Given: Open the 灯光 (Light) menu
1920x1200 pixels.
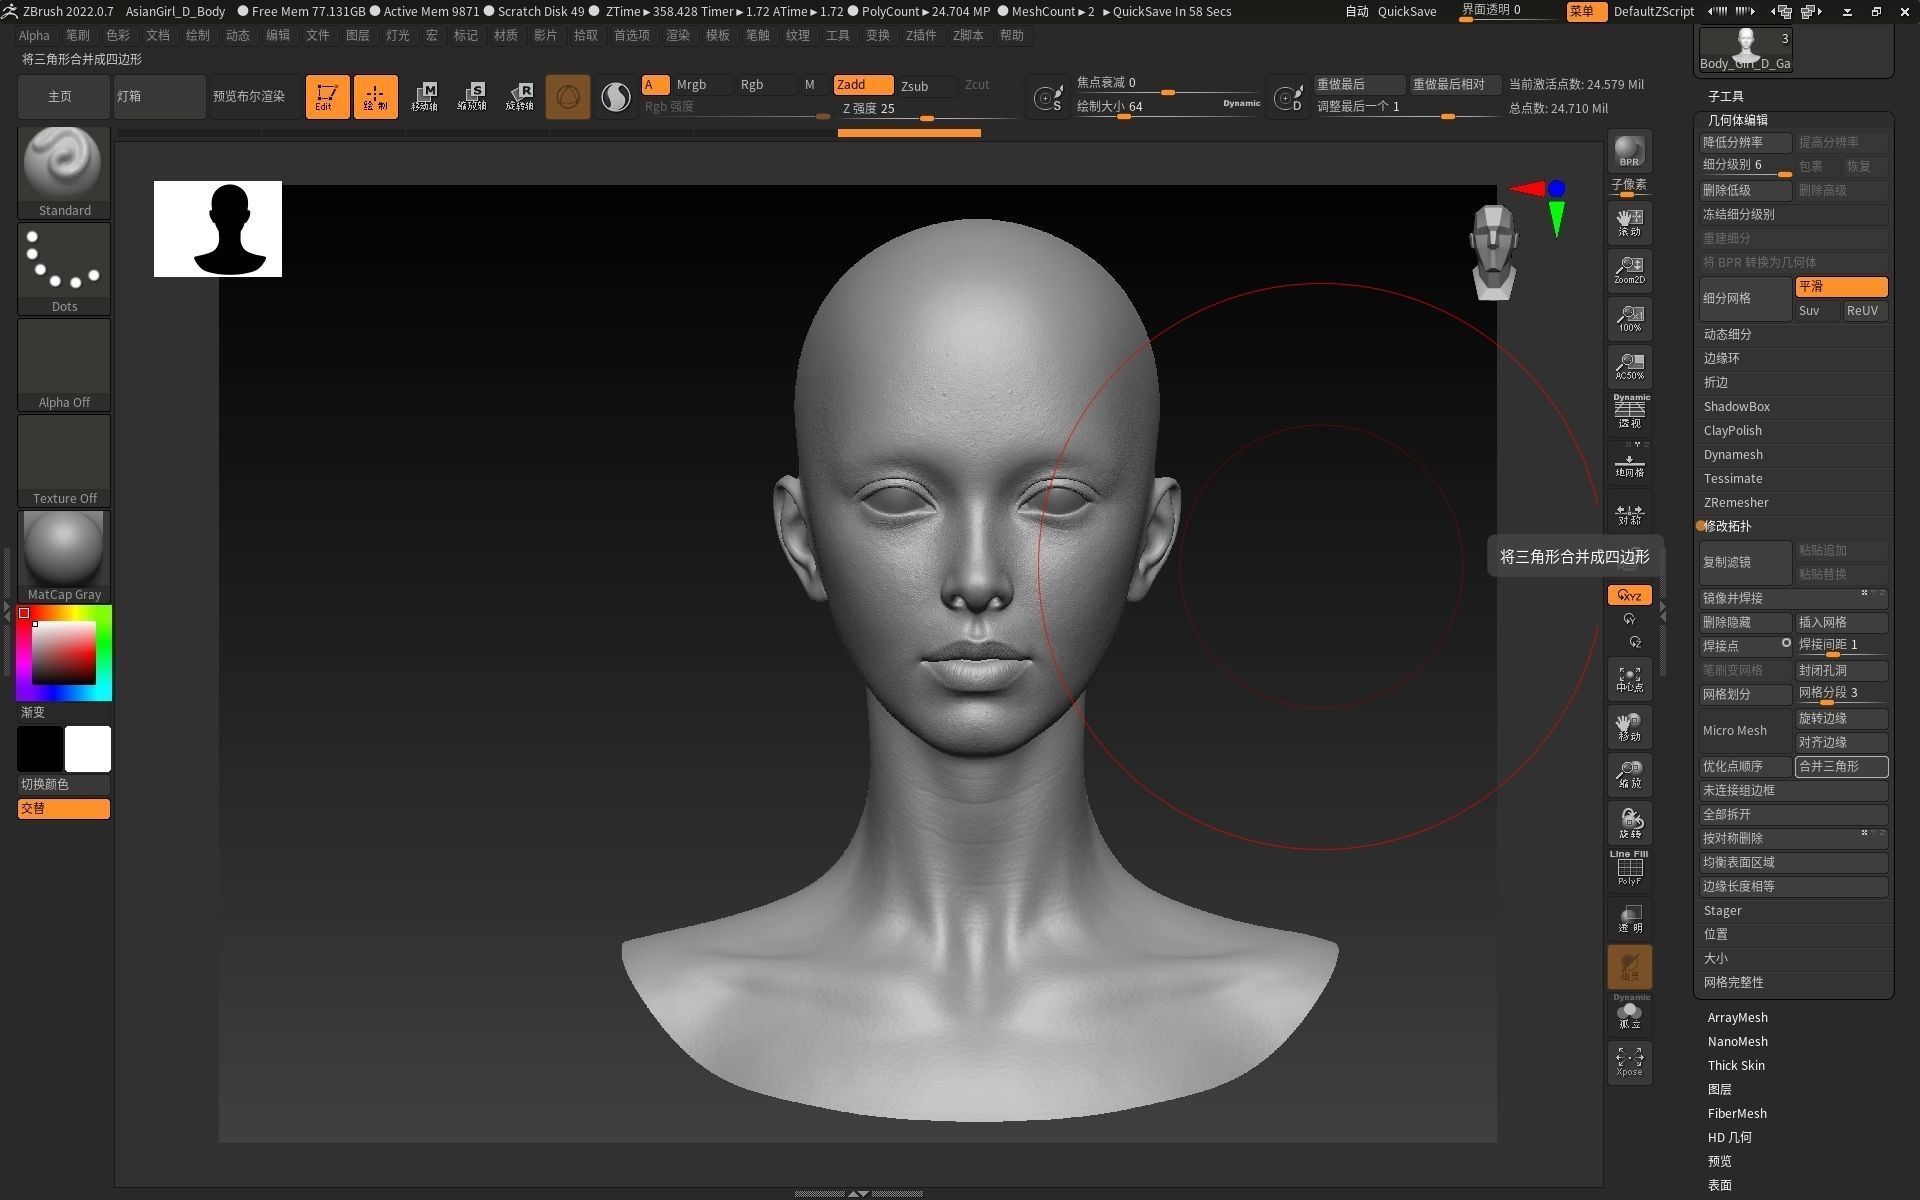Looking at the screenshot, I should (x=398, y=35).
